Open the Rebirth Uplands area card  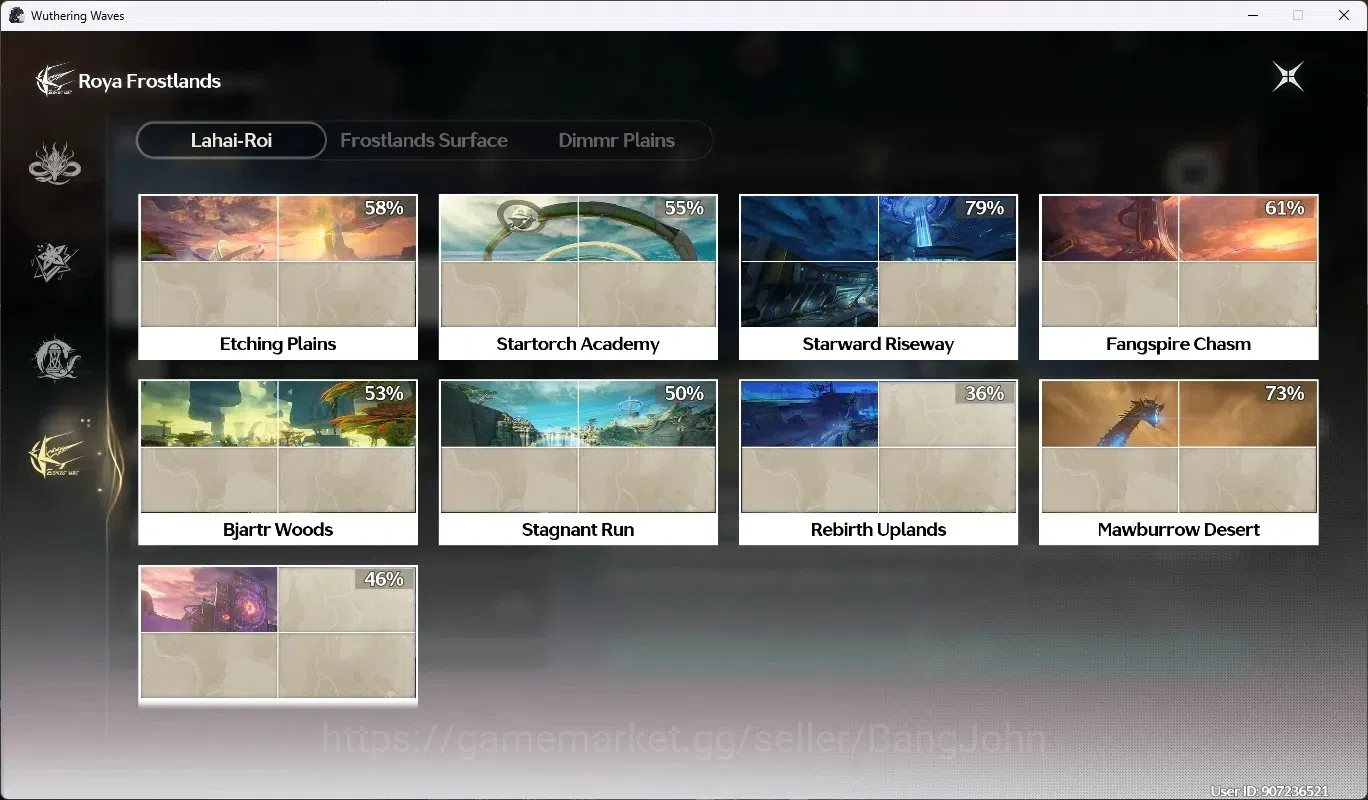click(878, 462)
